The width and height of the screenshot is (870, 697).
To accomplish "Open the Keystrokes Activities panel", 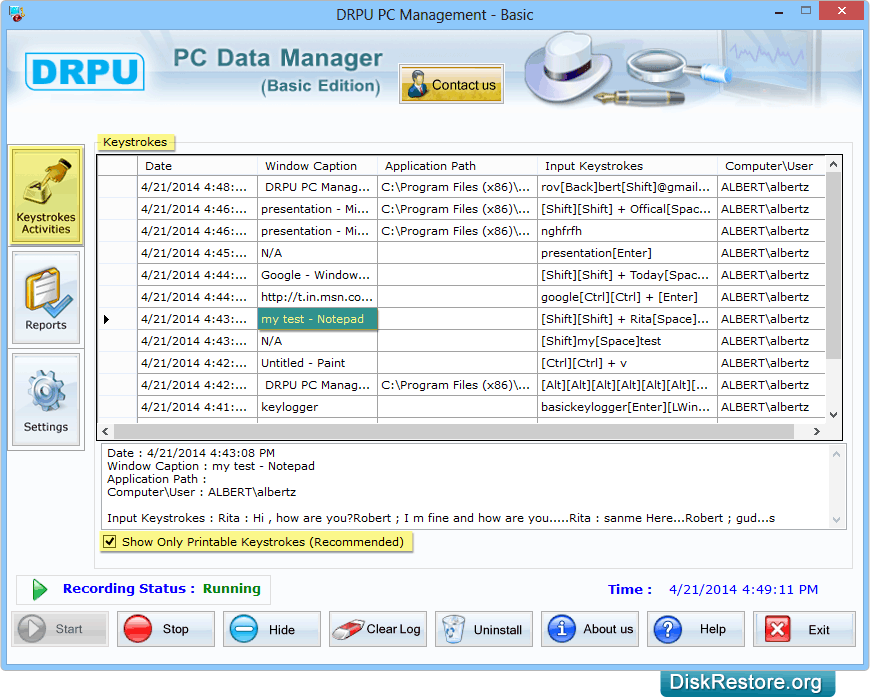I will [46, 195].
